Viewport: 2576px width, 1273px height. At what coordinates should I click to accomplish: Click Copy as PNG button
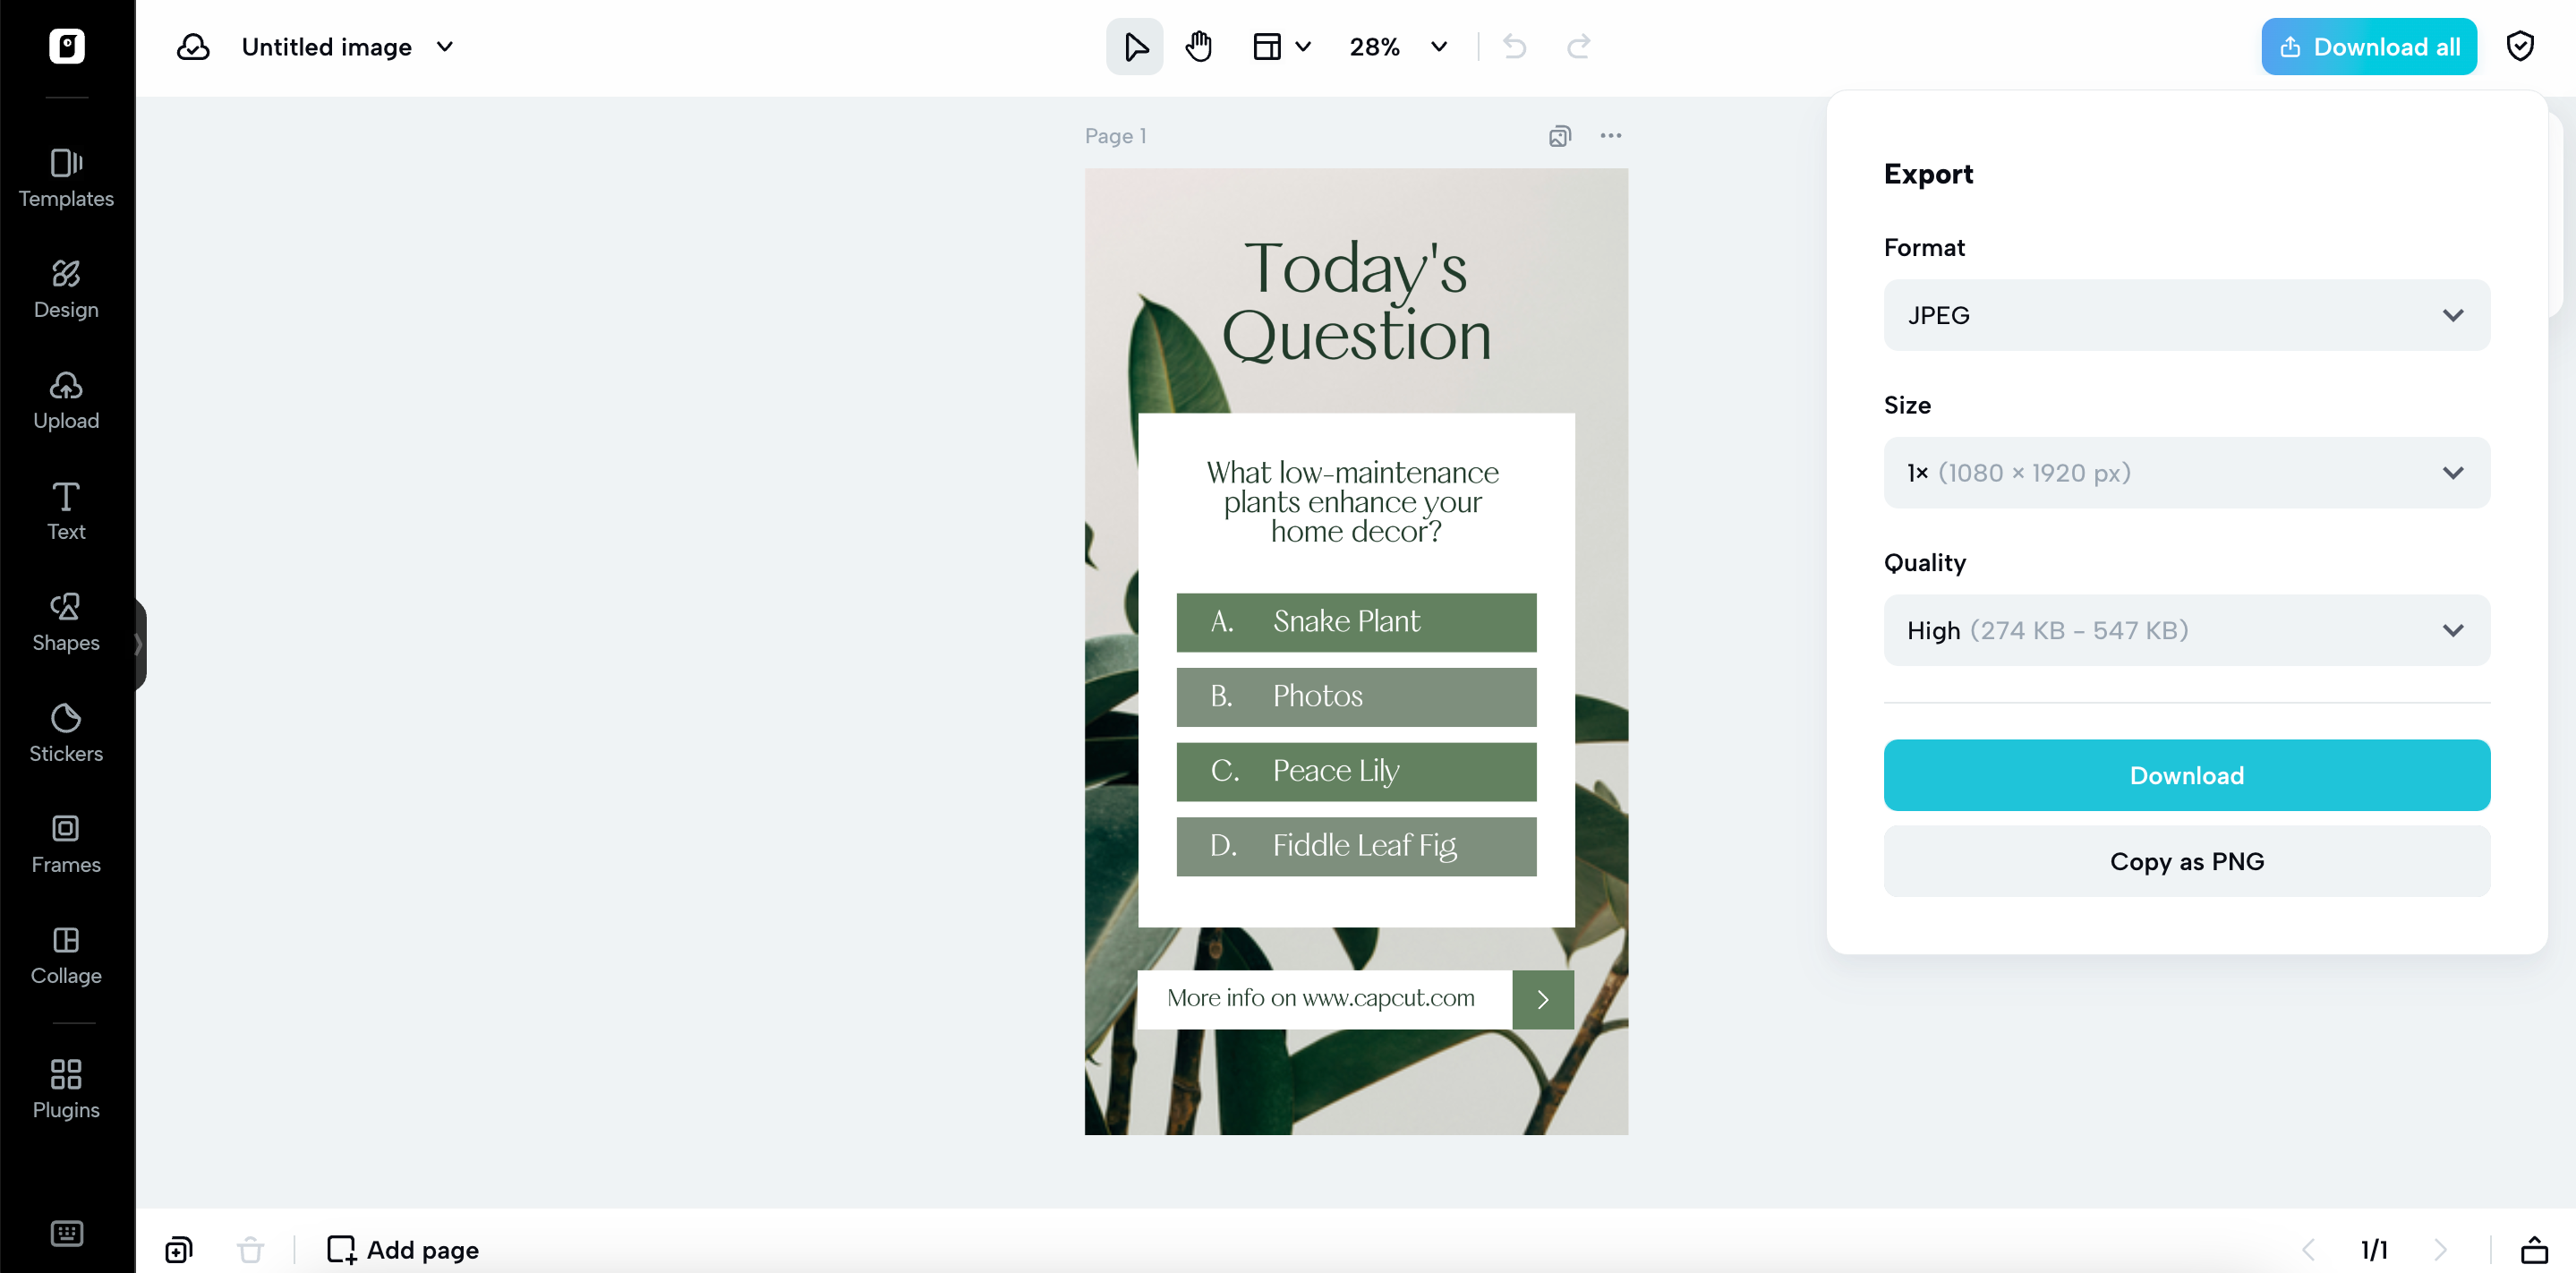[x=2186, y=861]
